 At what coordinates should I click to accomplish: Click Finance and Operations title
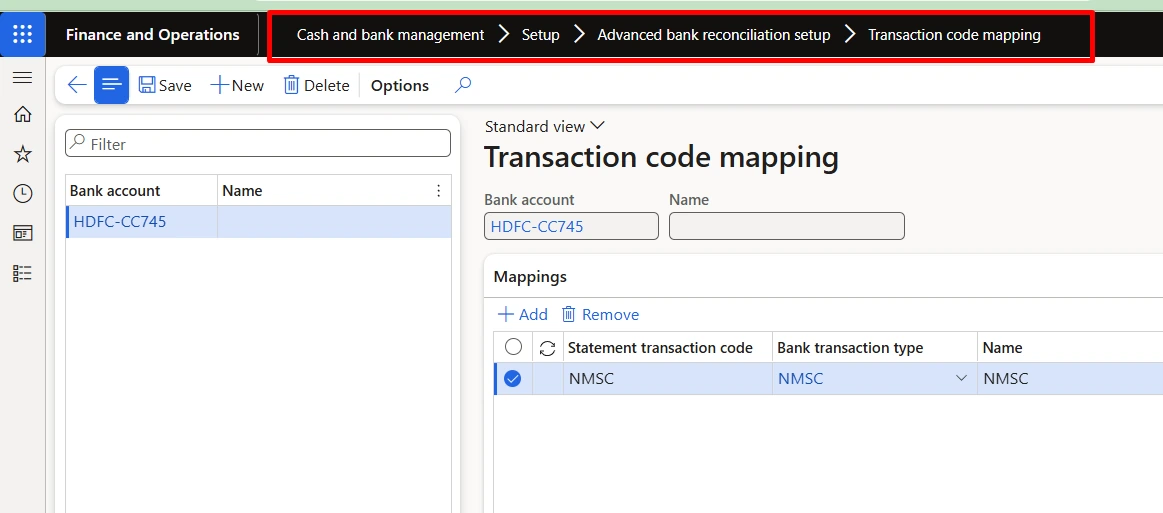152,35
